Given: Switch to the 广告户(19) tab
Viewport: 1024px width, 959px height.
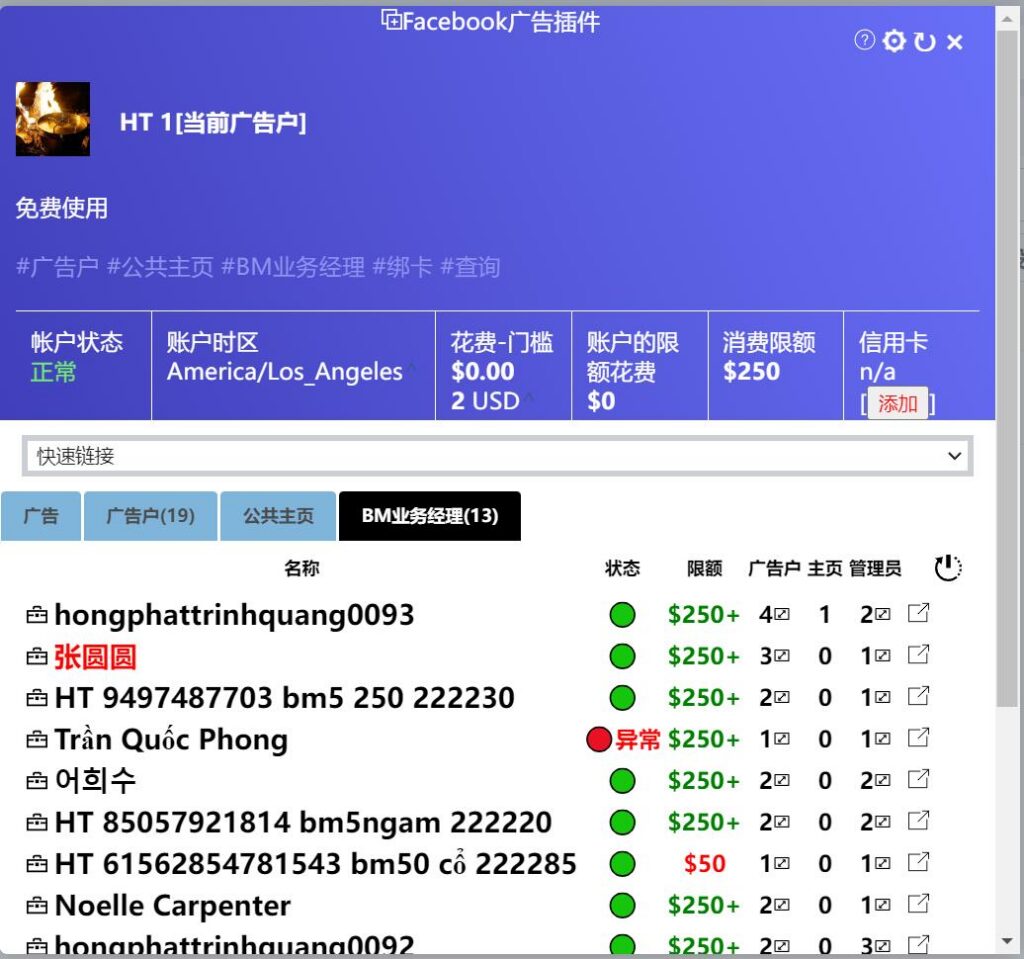Looking at the screenshot, I should (x=150, y=516).
